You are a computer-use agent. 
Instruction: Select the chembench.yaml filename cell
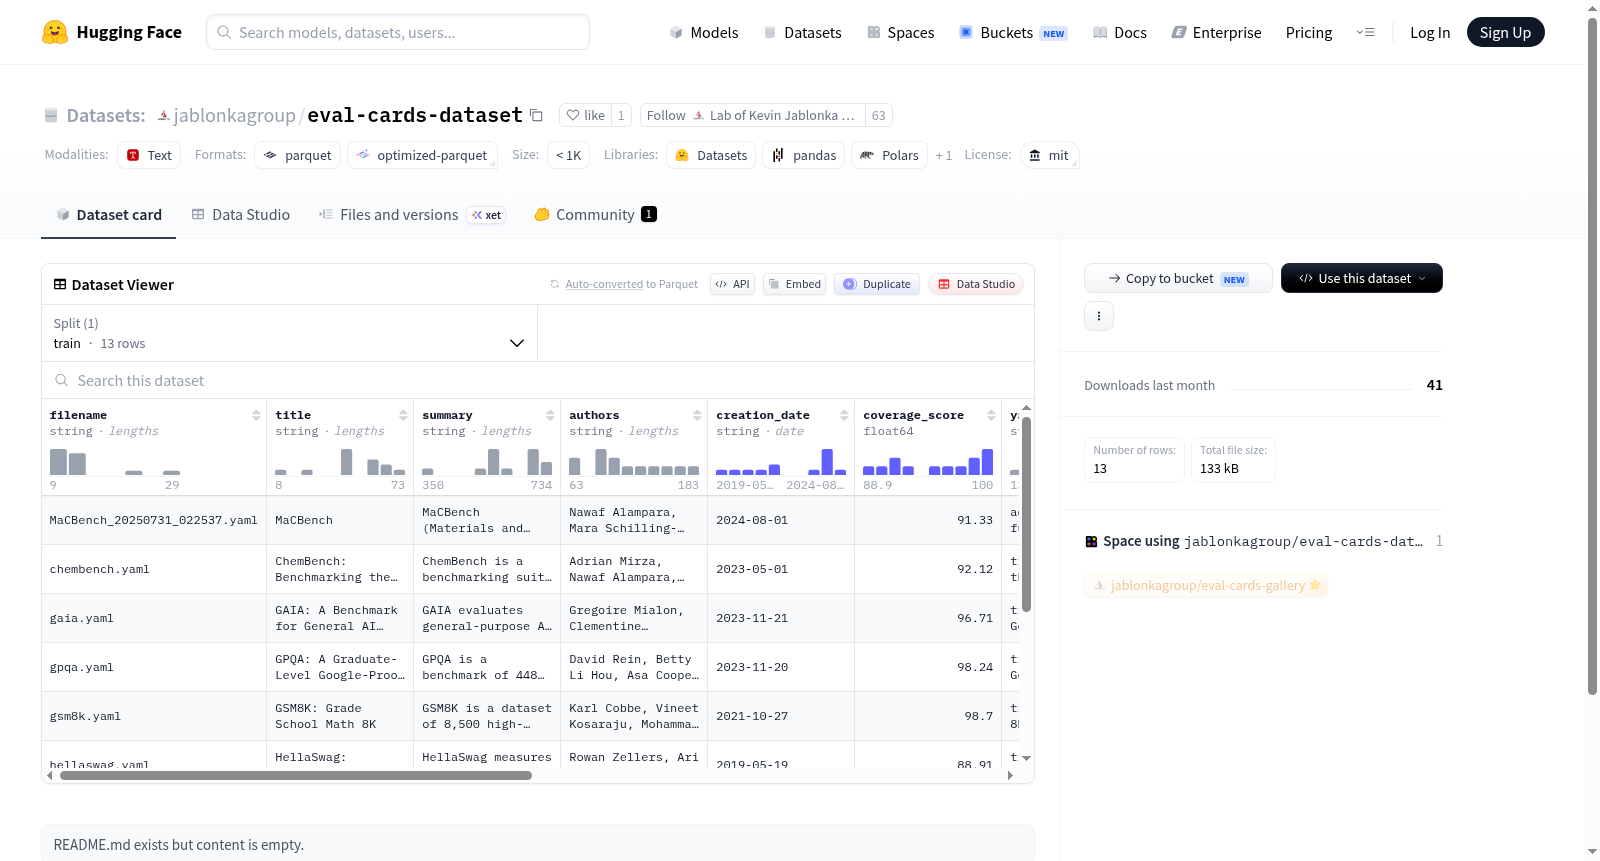click(x=154, y=569)
